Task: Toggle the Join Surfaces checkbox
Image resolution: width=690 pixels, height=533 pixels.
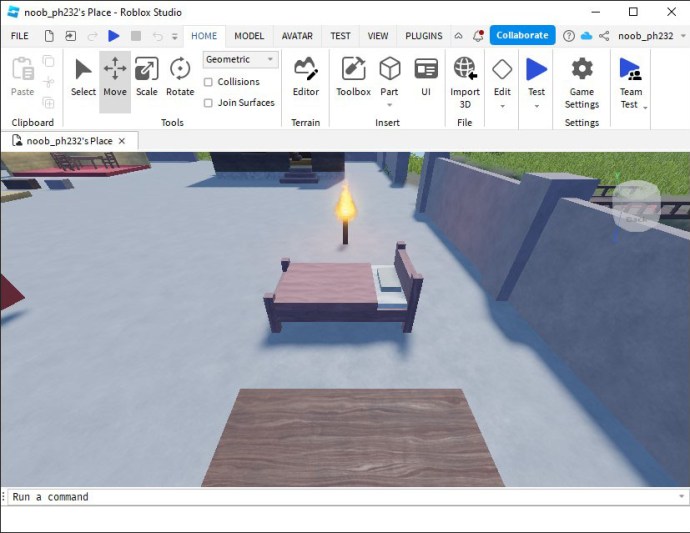Action: pyautogui.click(x=208, y=102)
